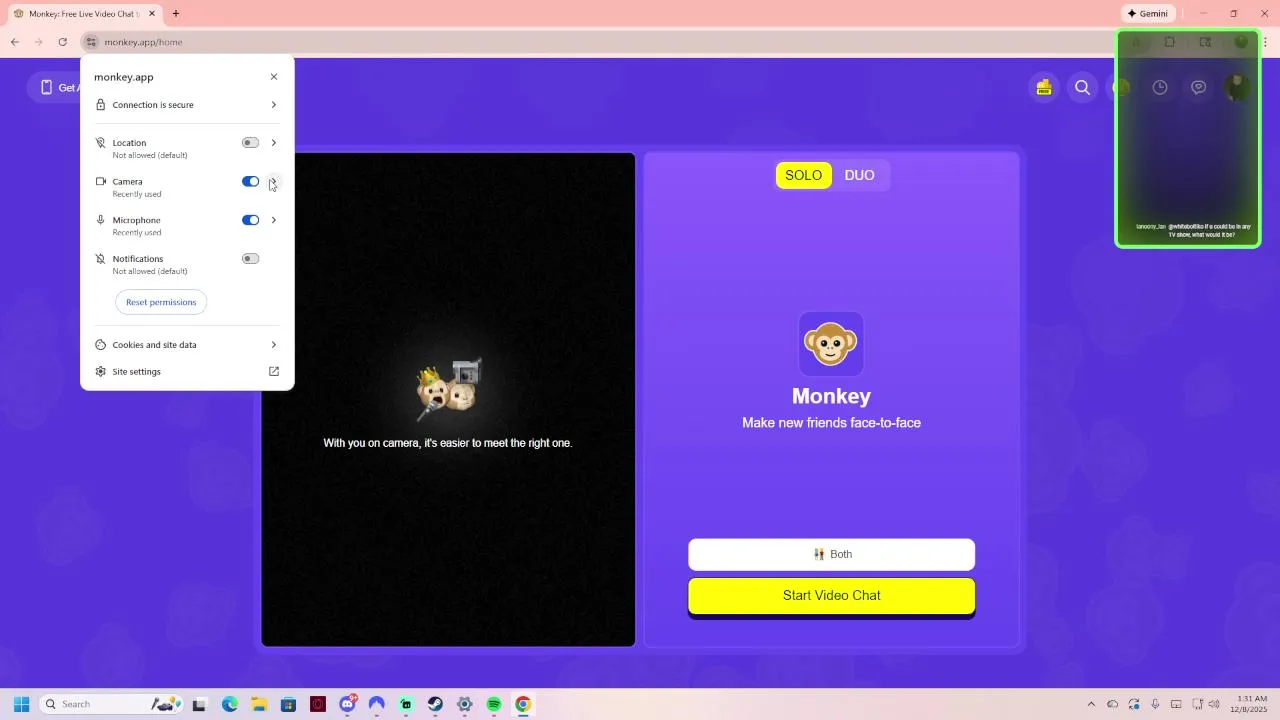Expand Camera permission options arrow
Viewport: 1280px width, 720px height.
click(x=273, y=182)
